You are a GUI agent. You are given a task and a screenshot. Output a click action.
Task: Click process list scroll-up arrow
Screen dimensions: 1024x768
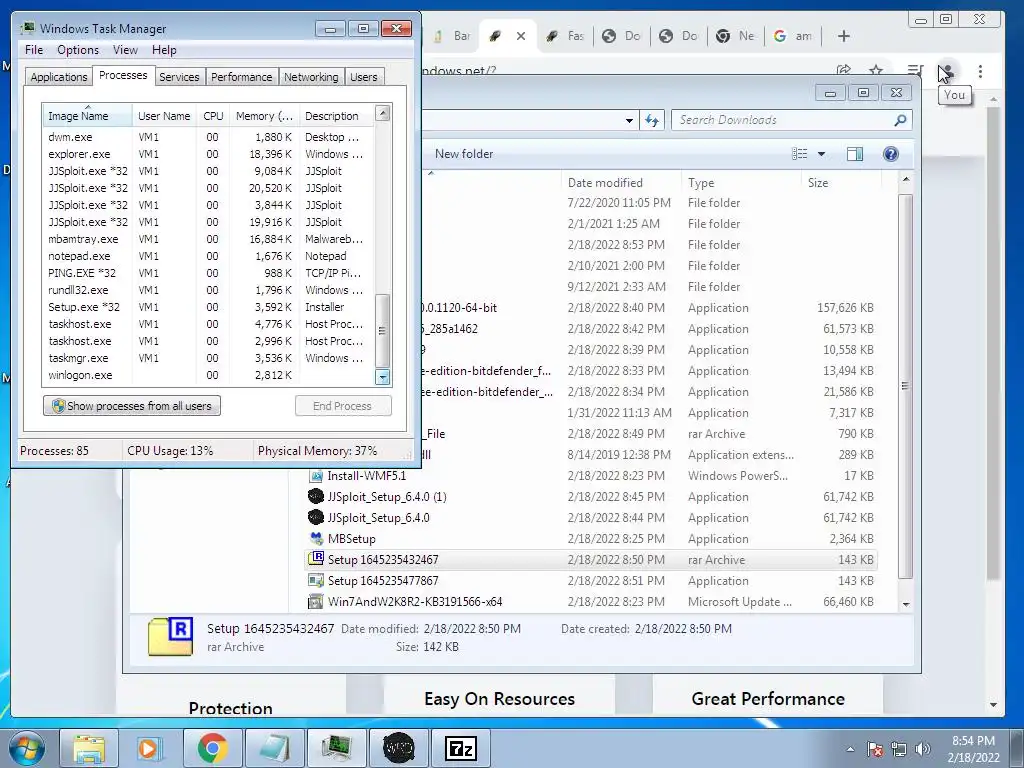pyautogui.click(x=383, y=114)
